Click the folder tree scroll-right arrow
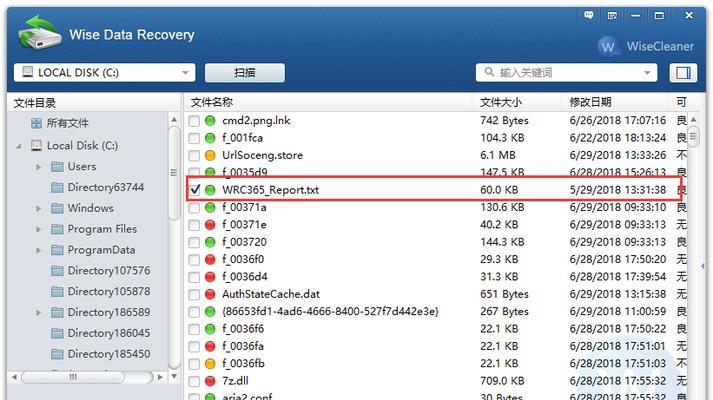The height and width of the screenshot is (400, 713). (x=160, y=377)
